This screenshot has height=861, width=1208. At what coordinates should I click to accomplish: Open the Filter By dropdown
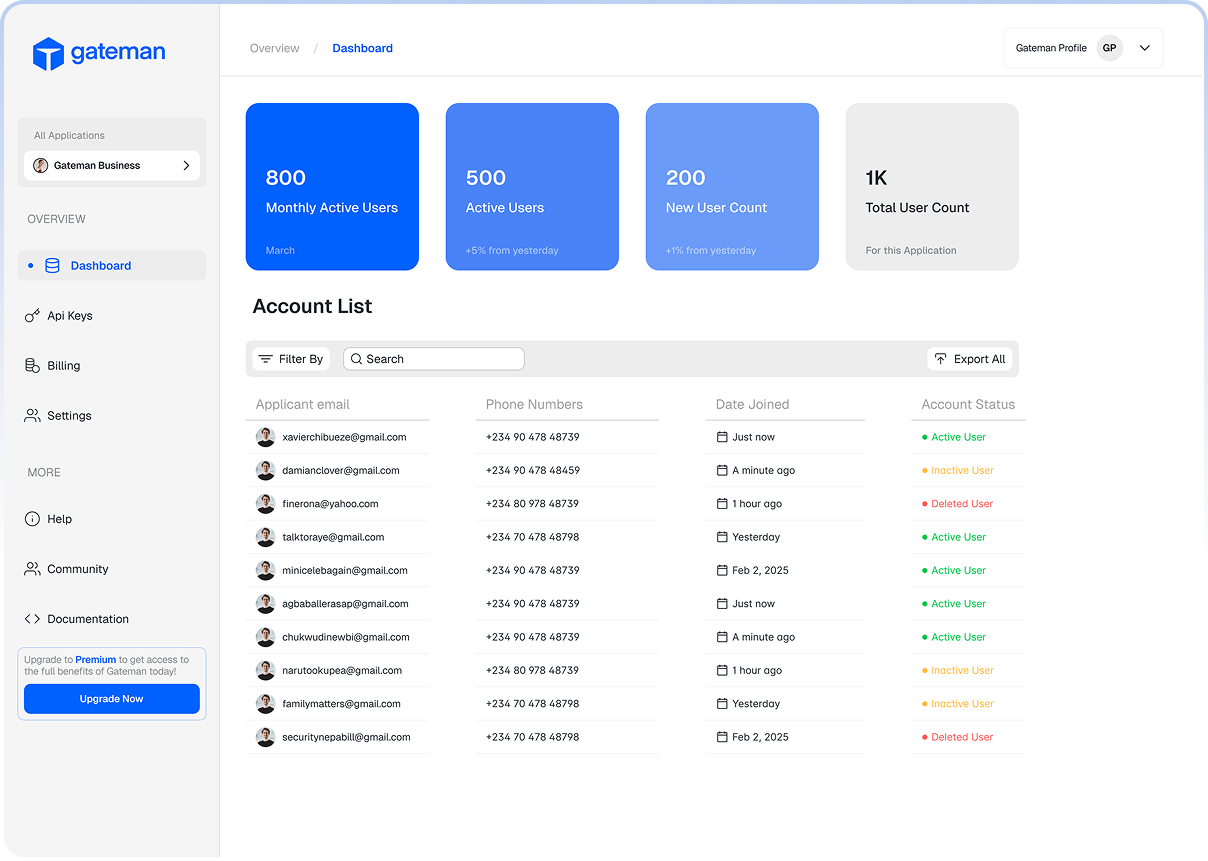tap(291, 359)
